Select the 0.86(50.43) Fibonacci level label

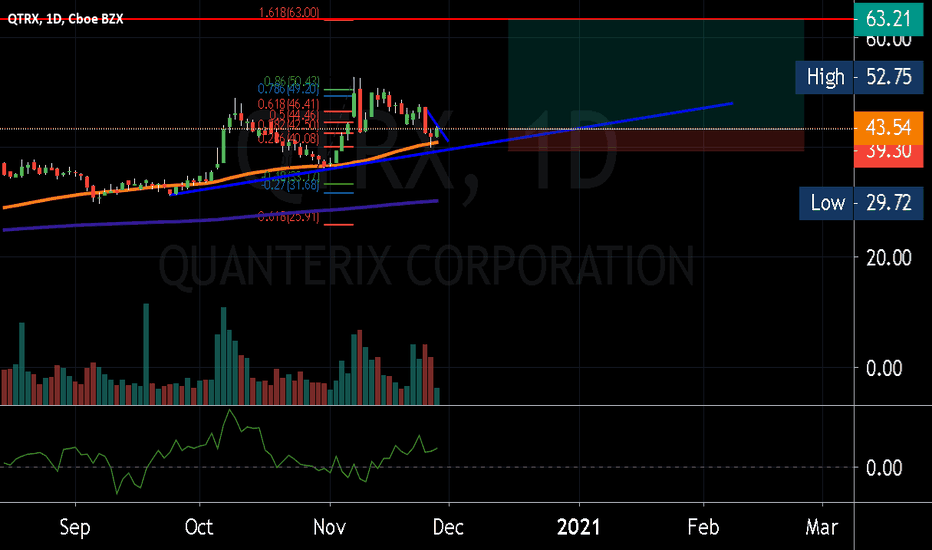[x=291, y=81]
